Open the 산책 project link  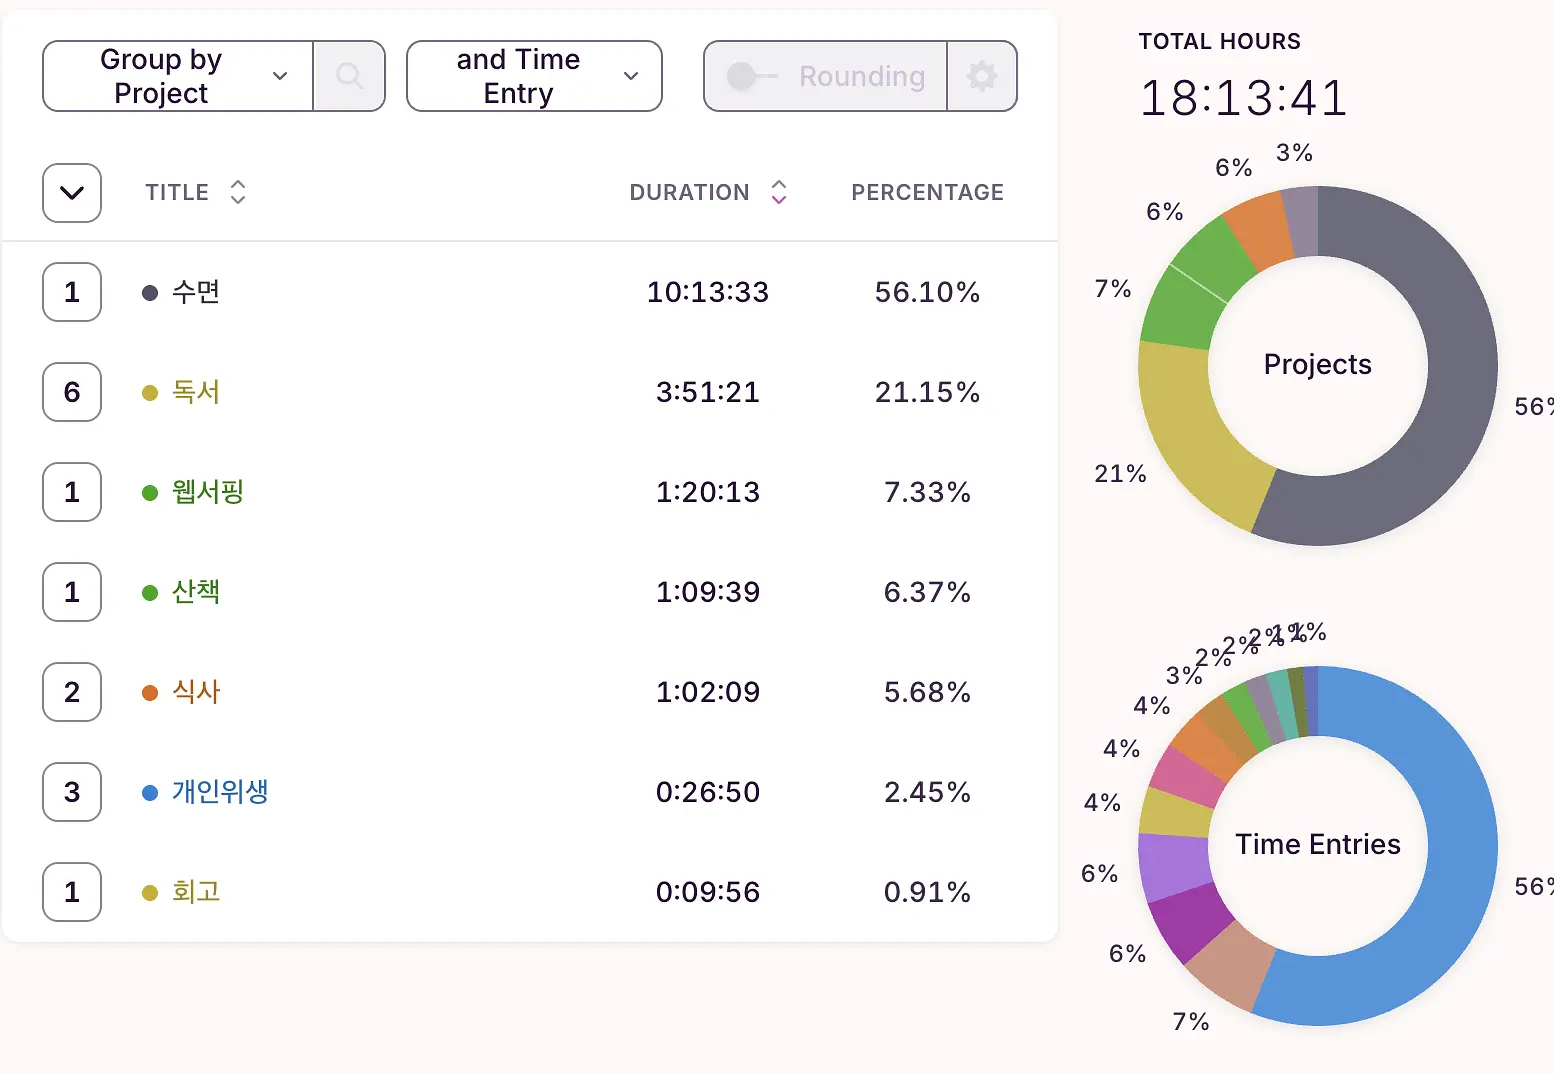196,592
